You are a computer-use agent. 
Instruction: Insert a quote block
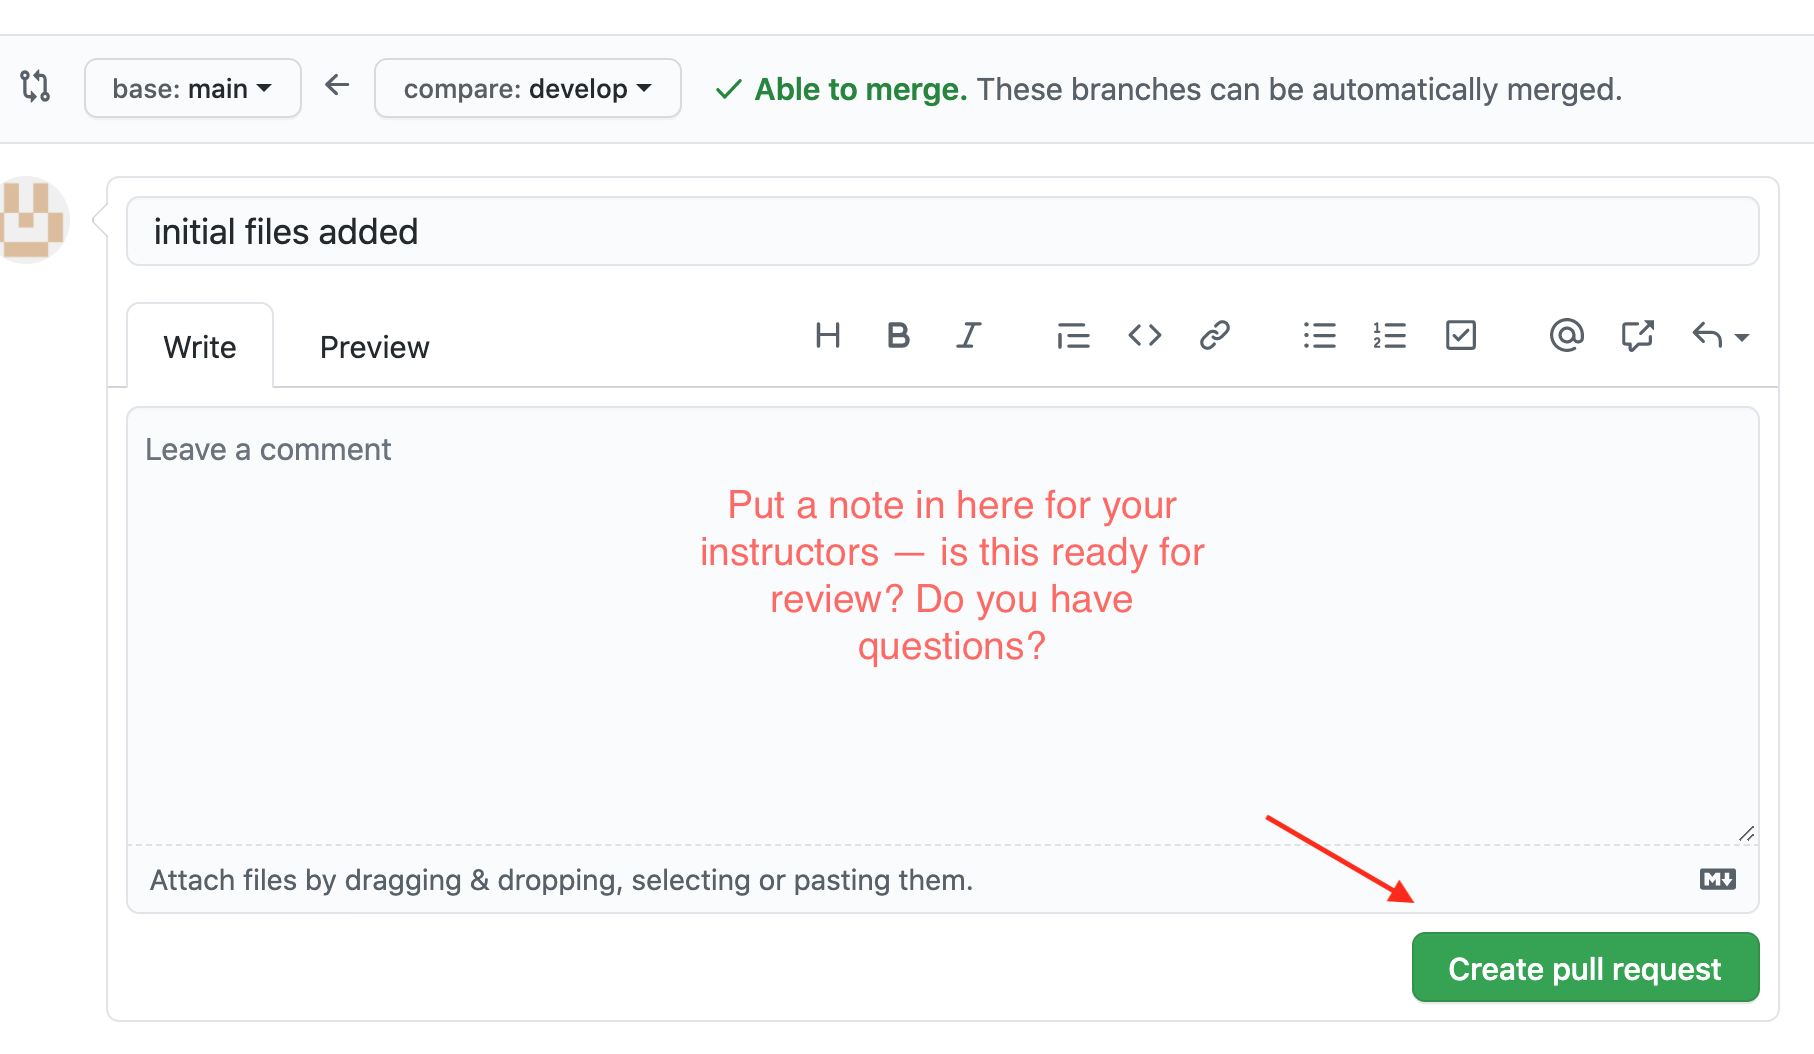pos(1073,335)
